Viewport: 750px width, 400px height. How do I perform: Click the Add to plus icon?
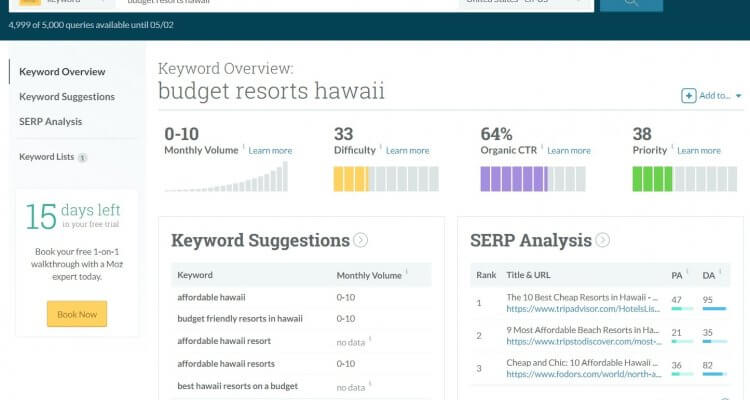(x=688, y=96)
